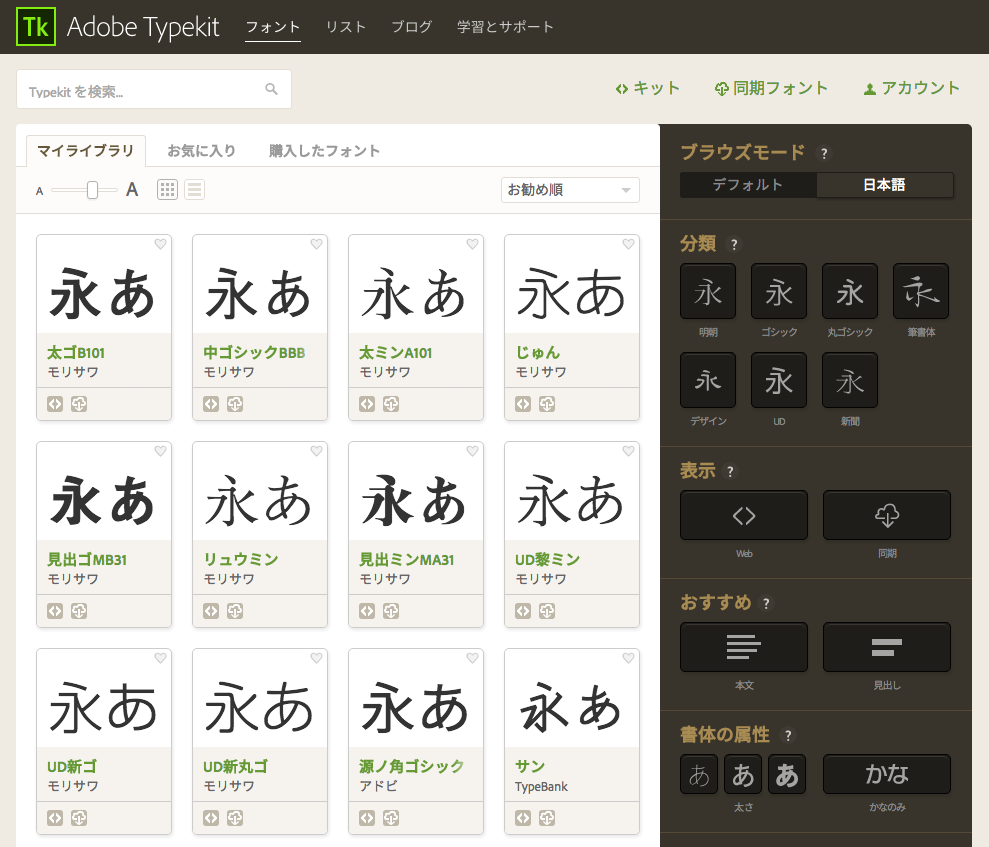Open 源ノ角ゴシック font link

point(411,766)
